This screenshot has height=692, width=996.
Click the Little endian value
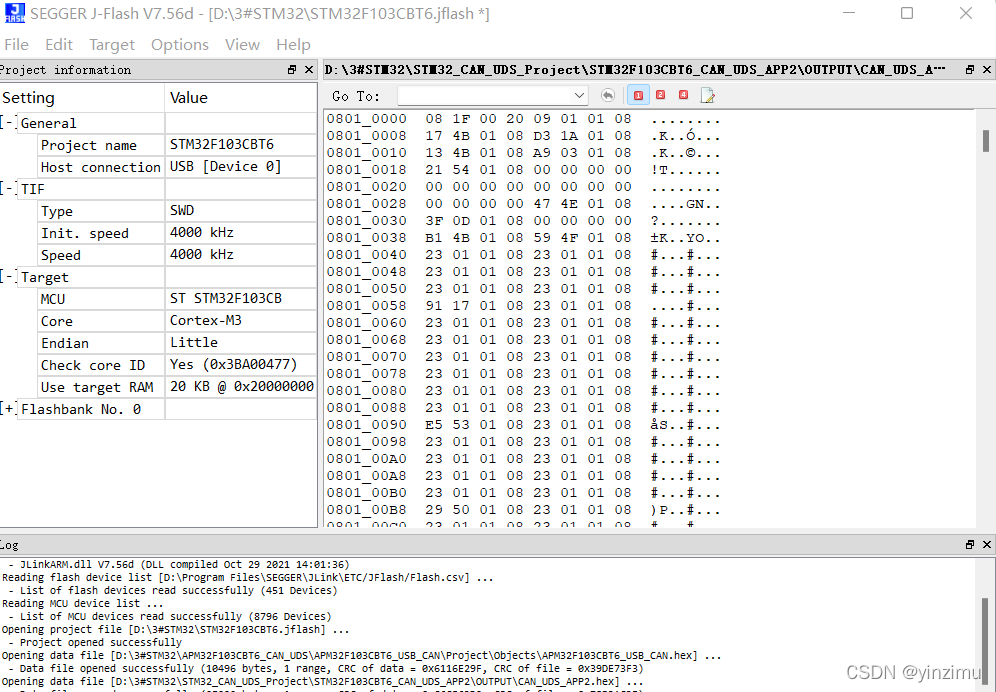pyautogui.click(x=194, y=343)
